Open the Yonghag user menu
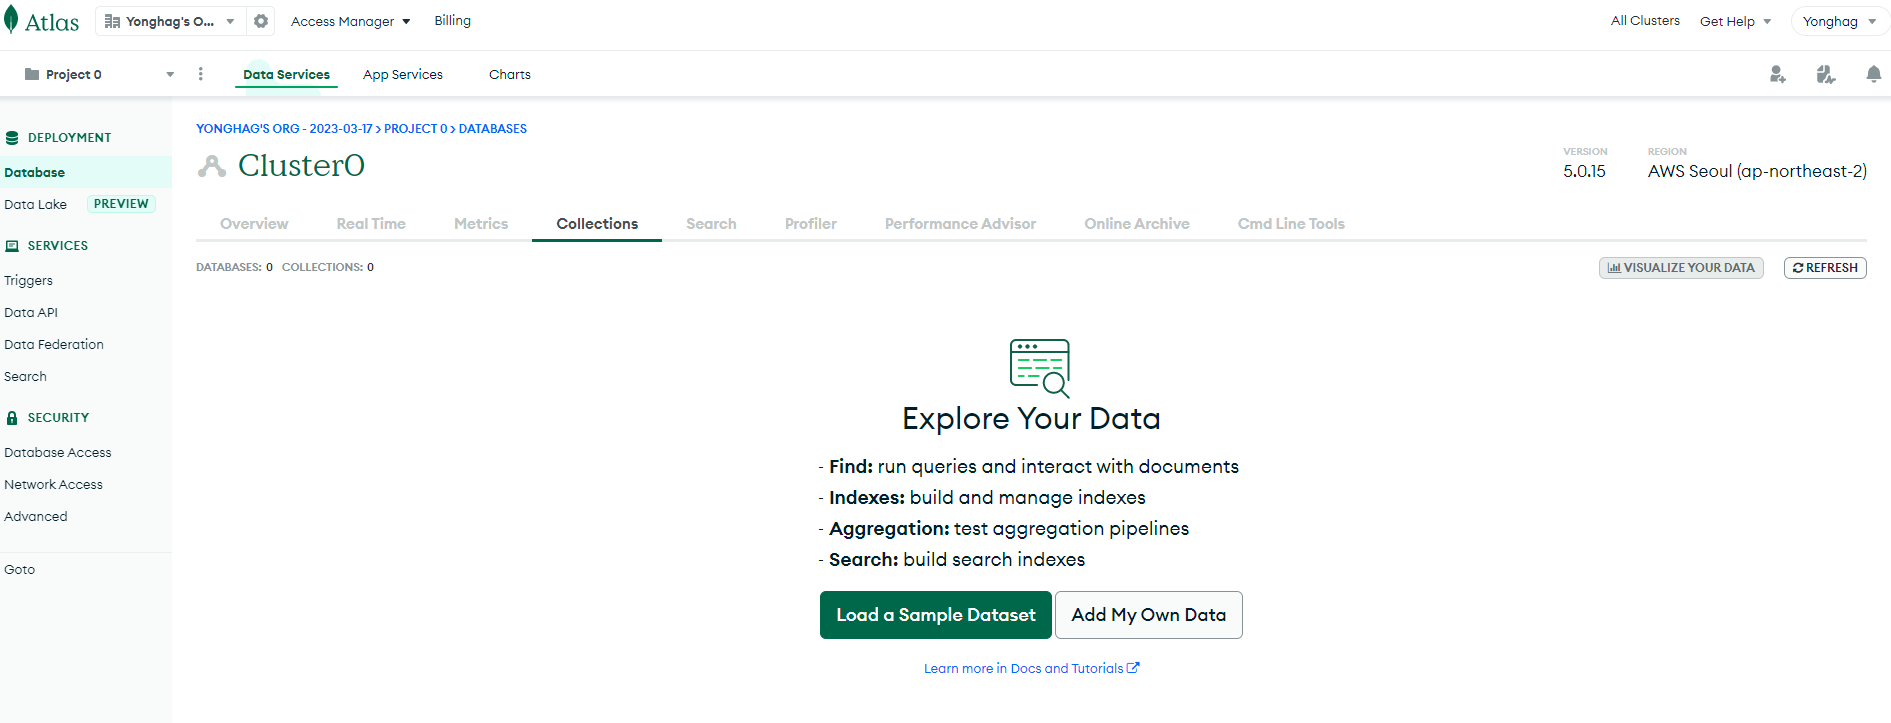 (1839, 21)
